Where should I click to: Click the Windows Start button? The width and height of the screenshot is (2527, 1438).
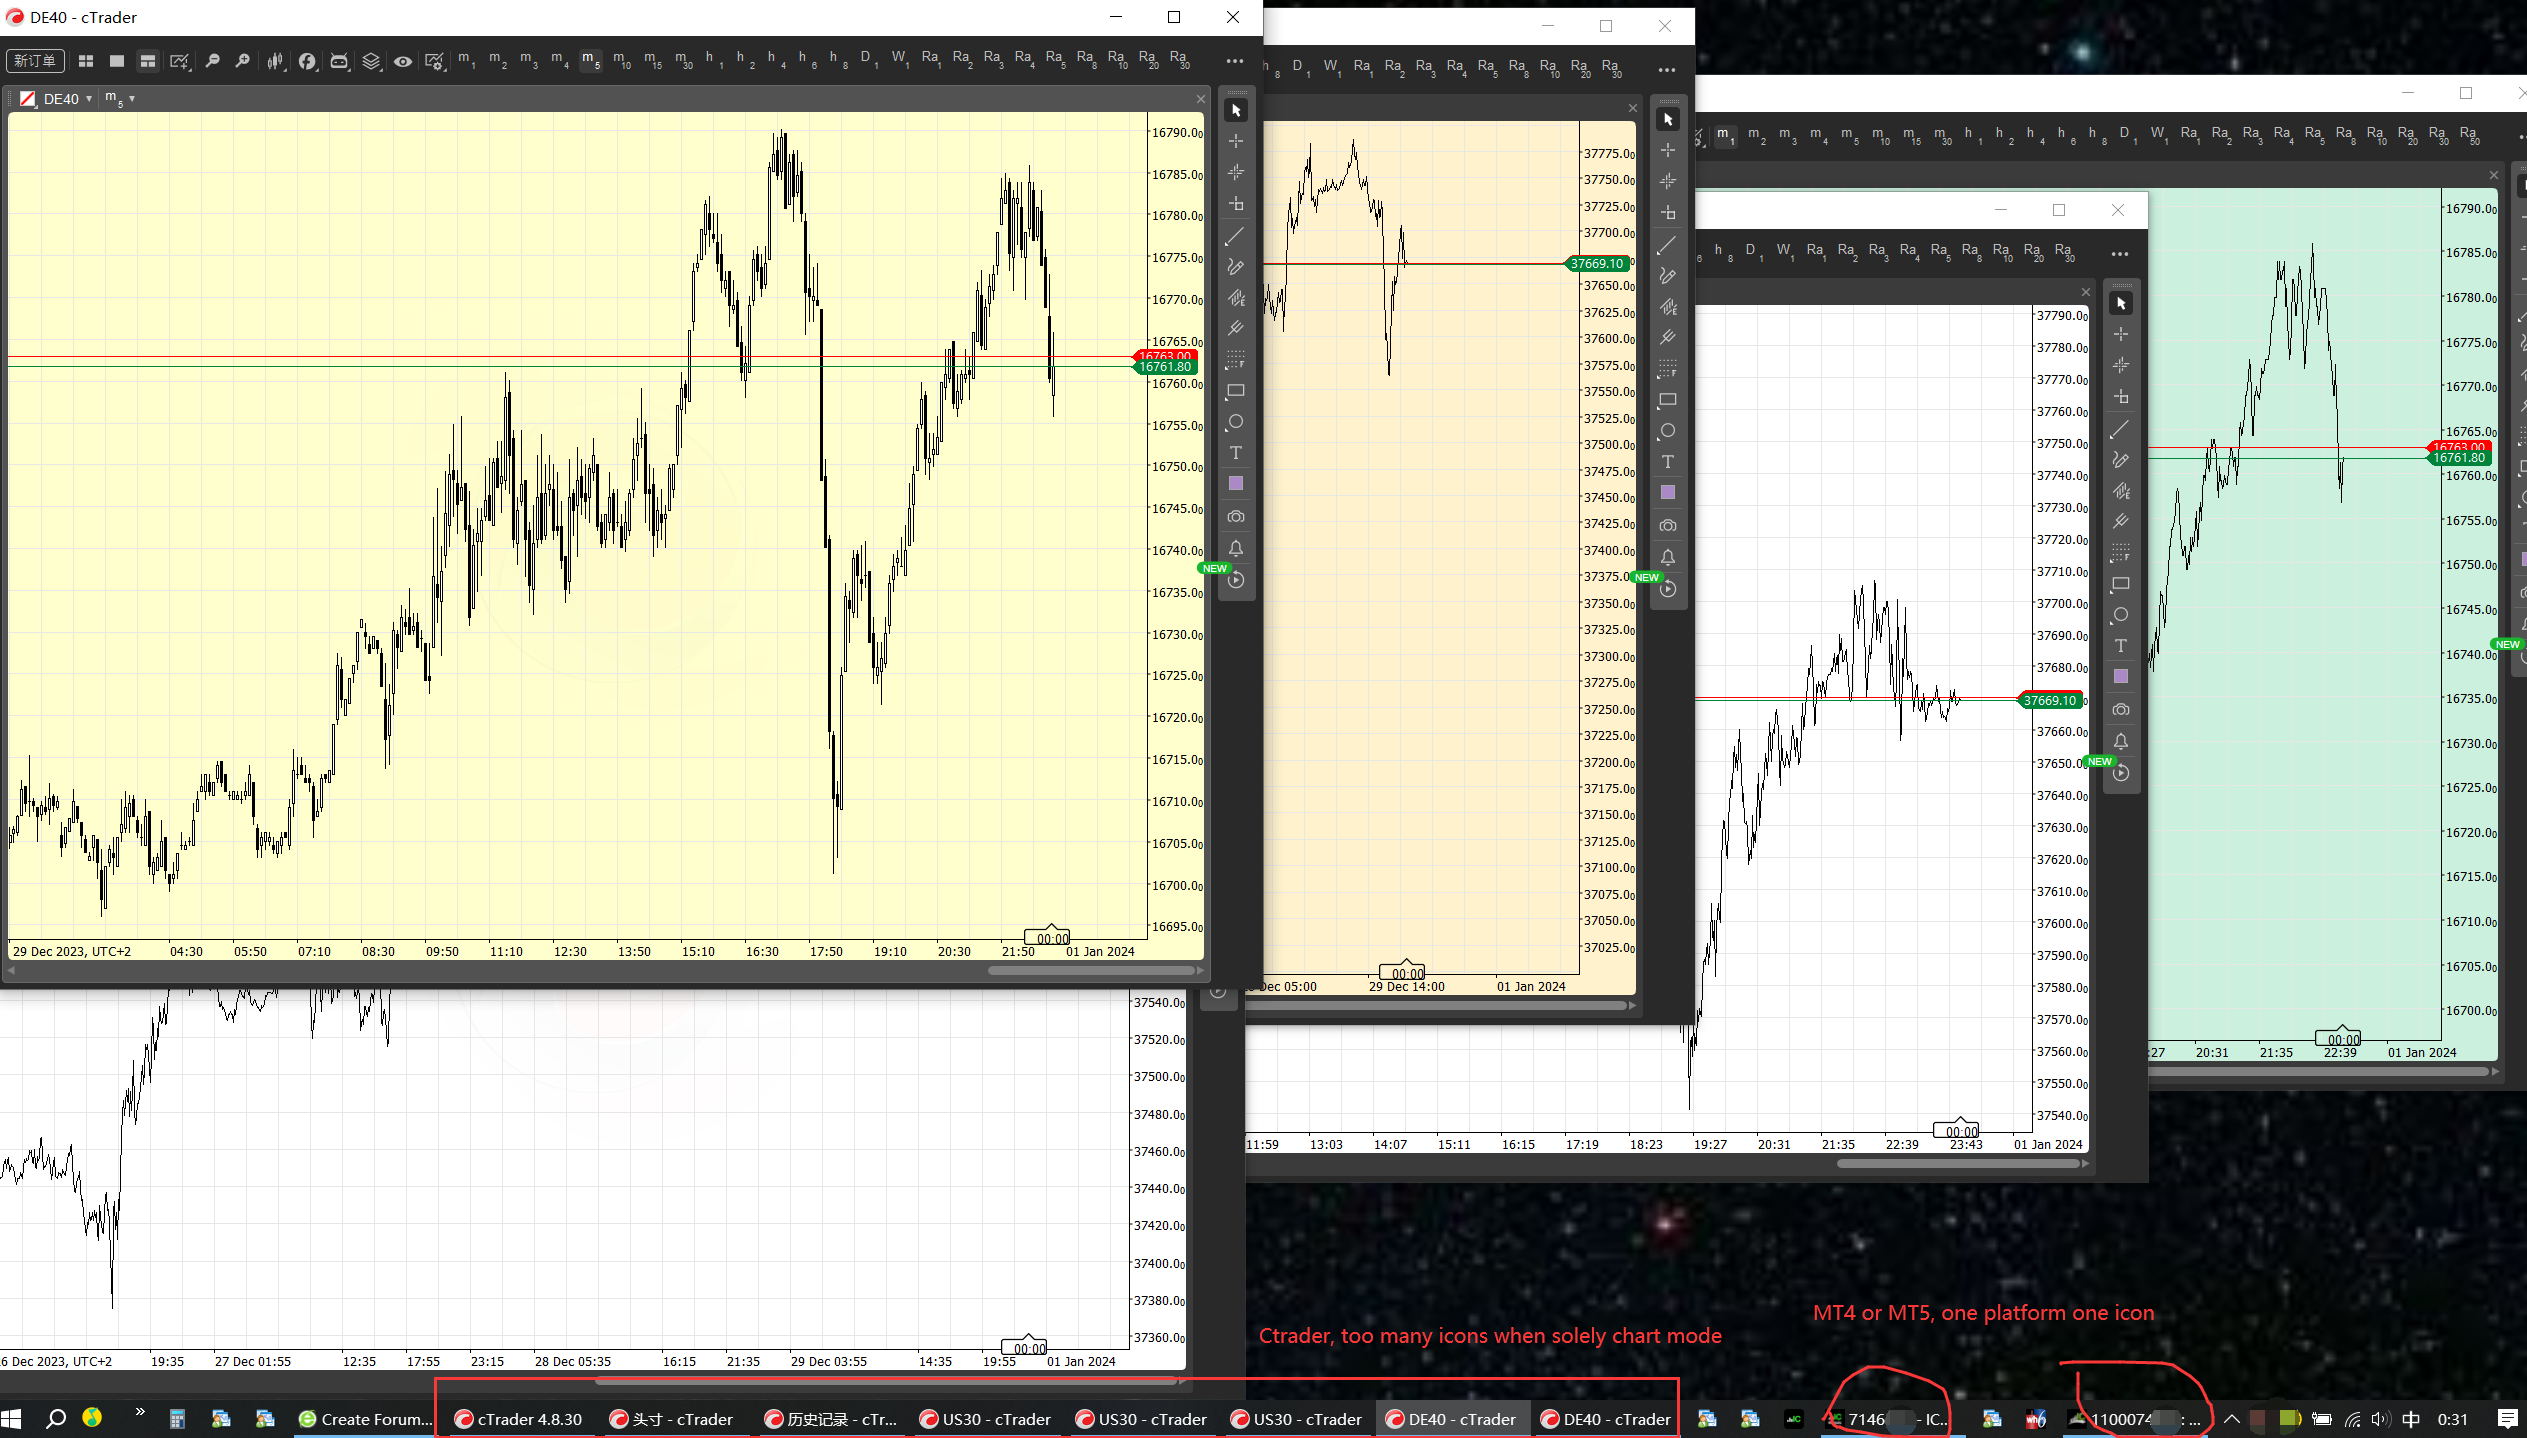[x=11, y=1419]
